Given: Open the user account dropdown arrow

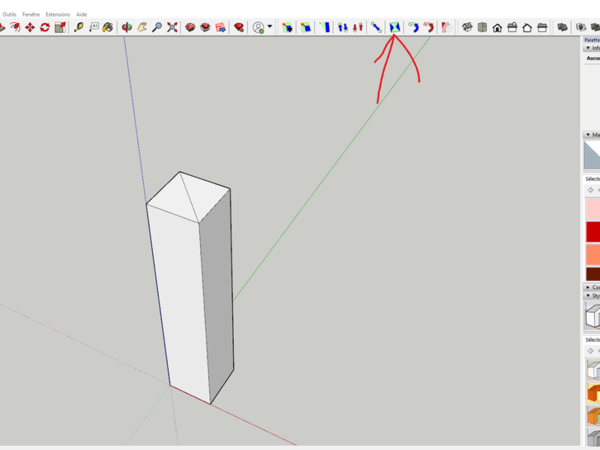Looking at the screenshot, I should pyautogui.click(x=270, y=28).
